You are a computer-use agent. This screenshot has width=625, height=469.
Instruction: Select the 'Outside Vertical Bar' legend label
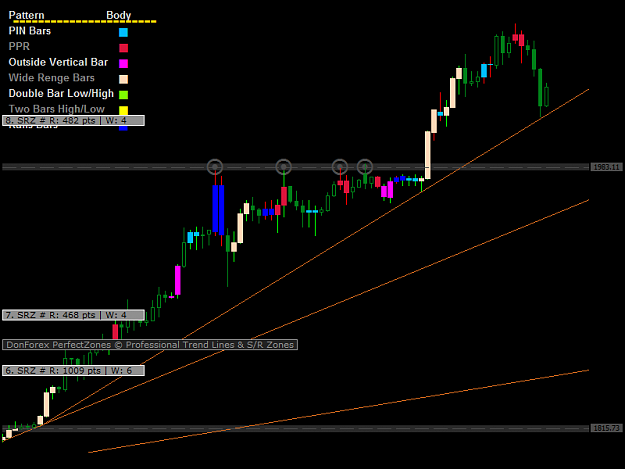point(58,62)
